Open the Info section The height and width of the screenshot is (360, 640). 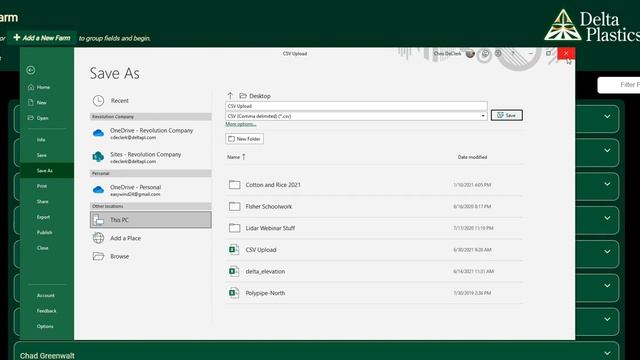(41, 140)
